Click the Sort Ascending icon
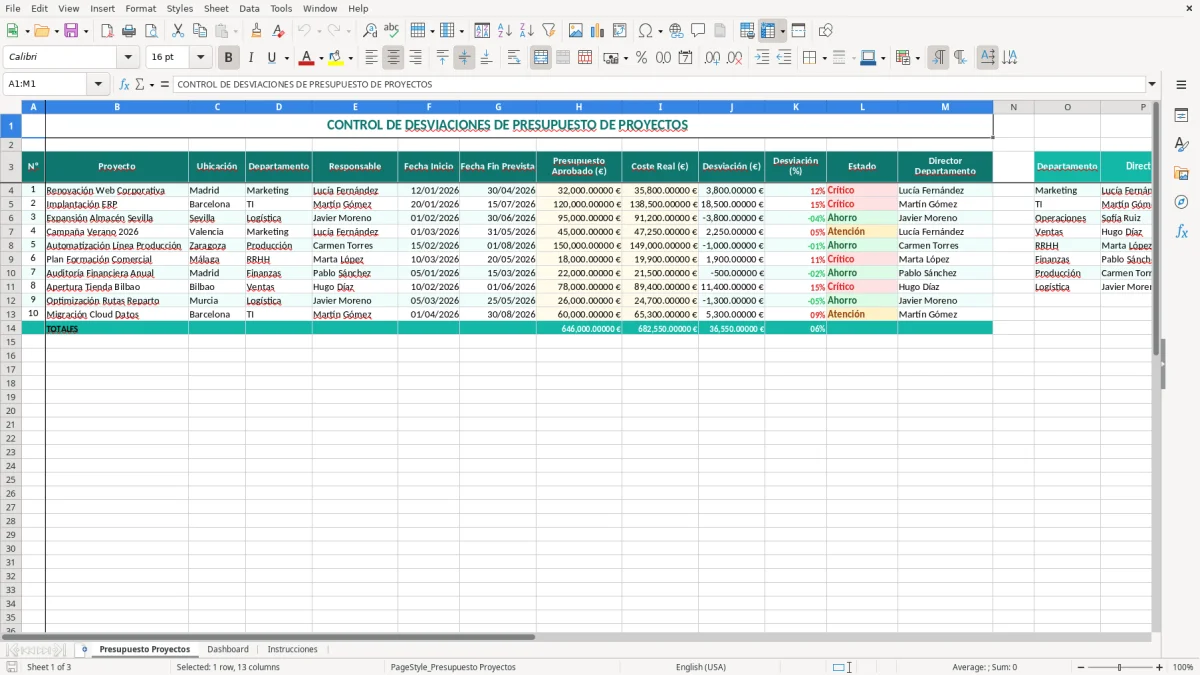The width and height of the screenshot is (1200, 675). pos(505,31)
